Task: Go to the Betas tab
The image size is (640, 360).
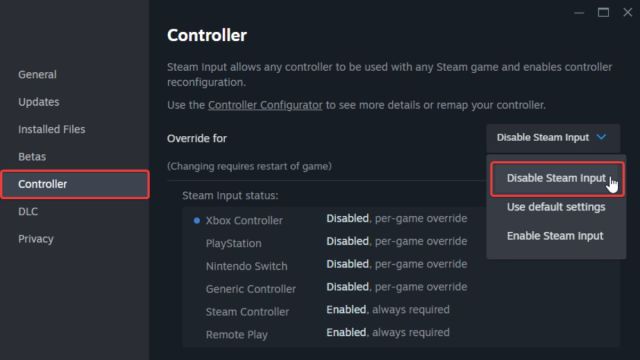Action: [x=32, y=157]
